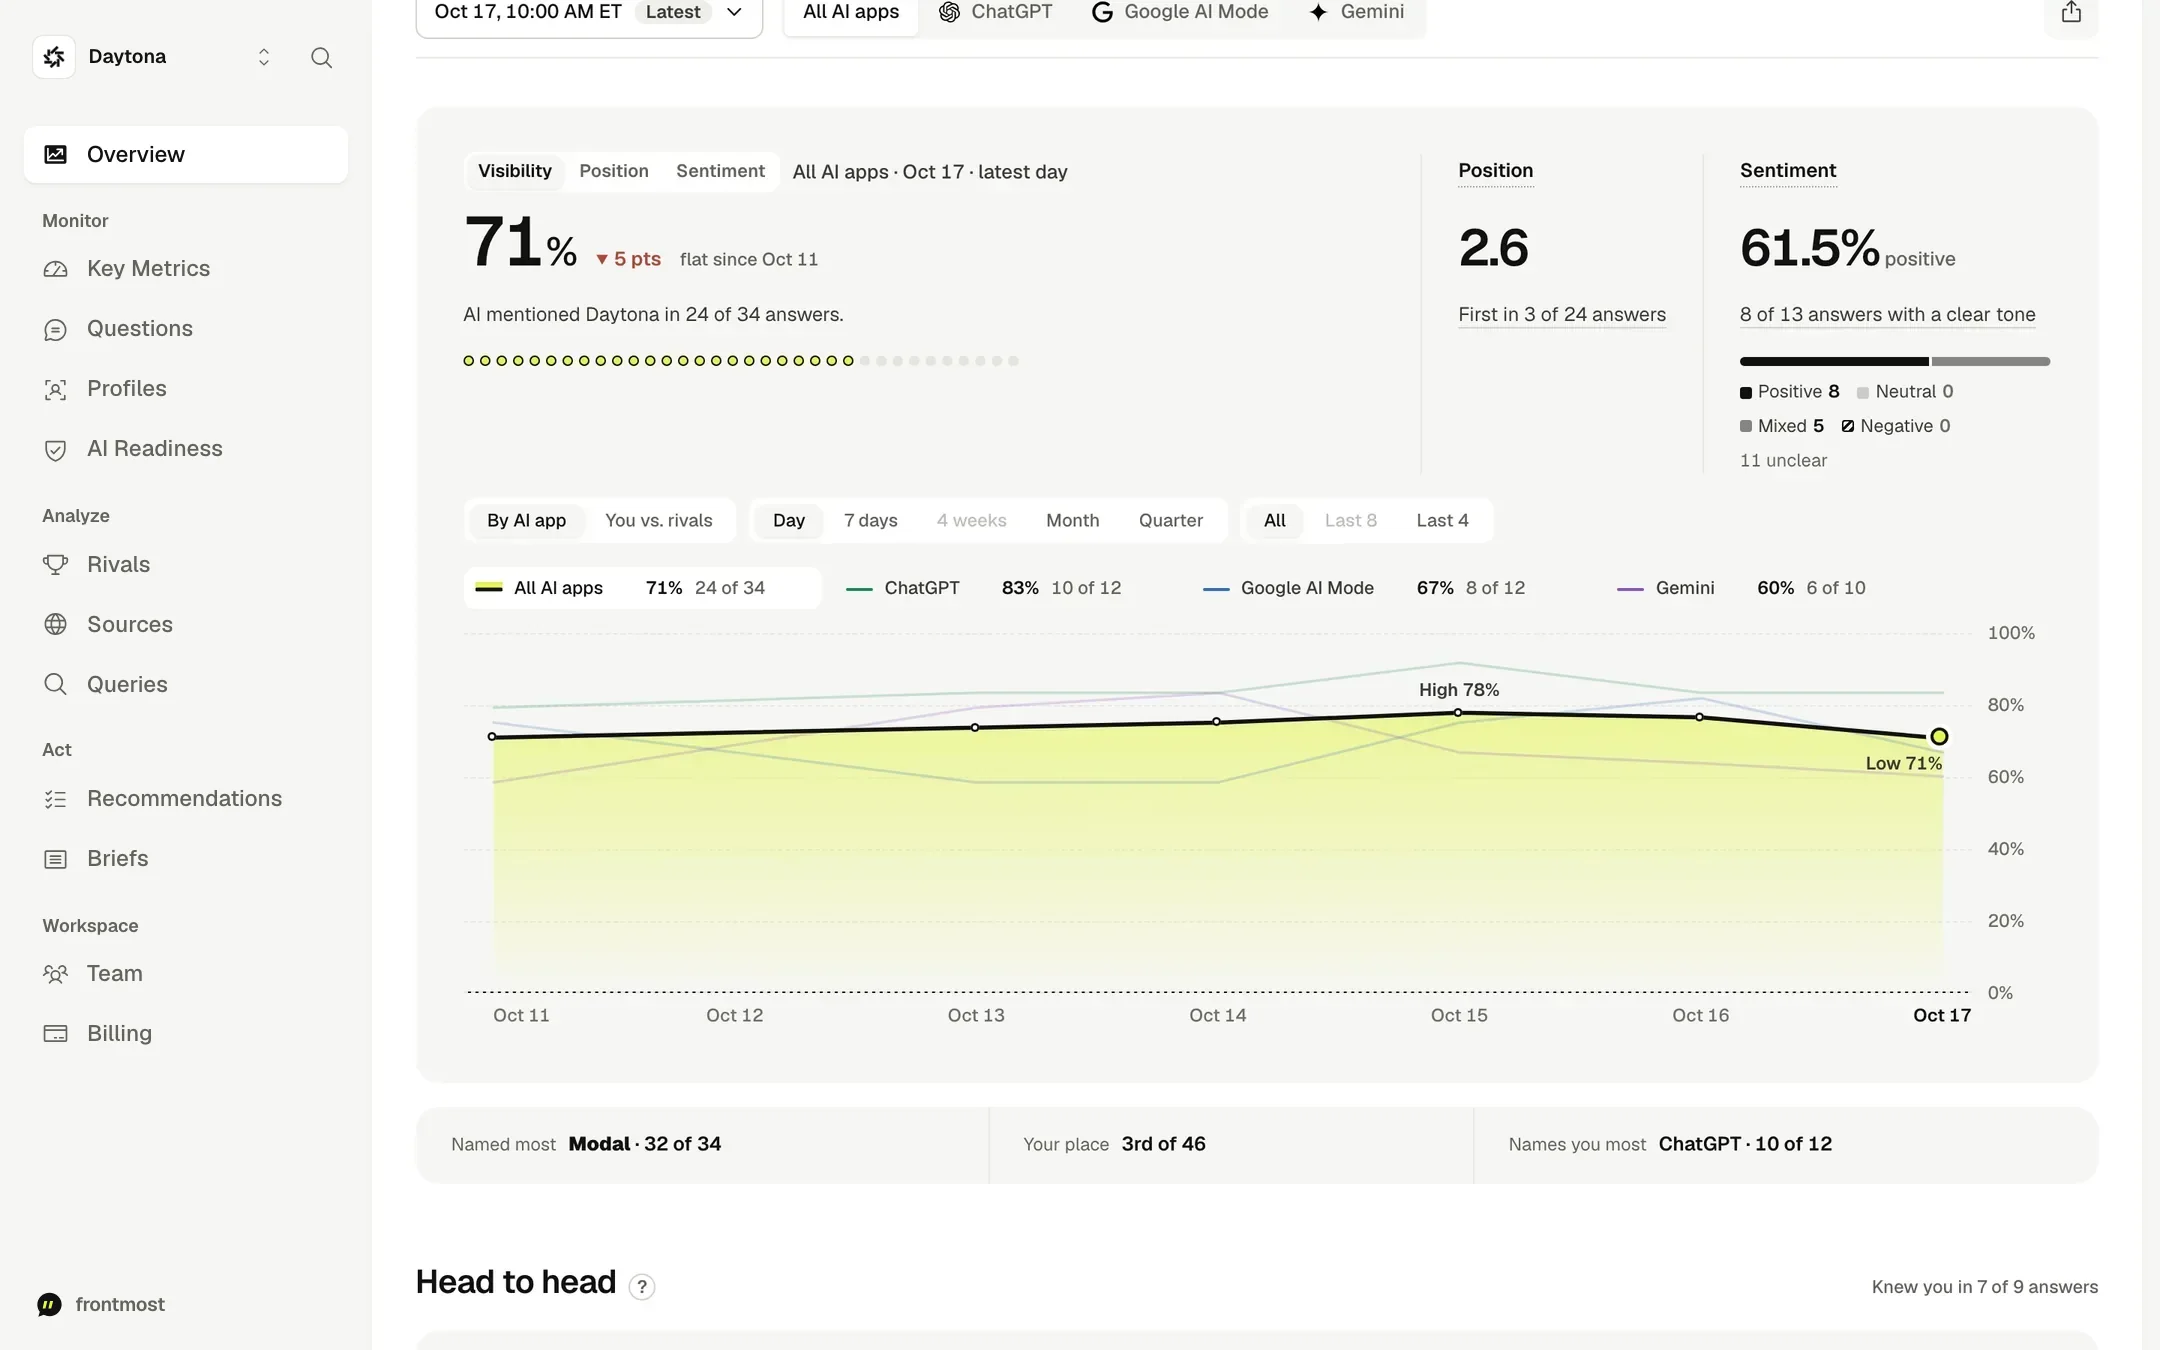Screen dimensions: 2160x1350
Task: Click the Daytona logo icon
Action: click(x=54, y=57)
